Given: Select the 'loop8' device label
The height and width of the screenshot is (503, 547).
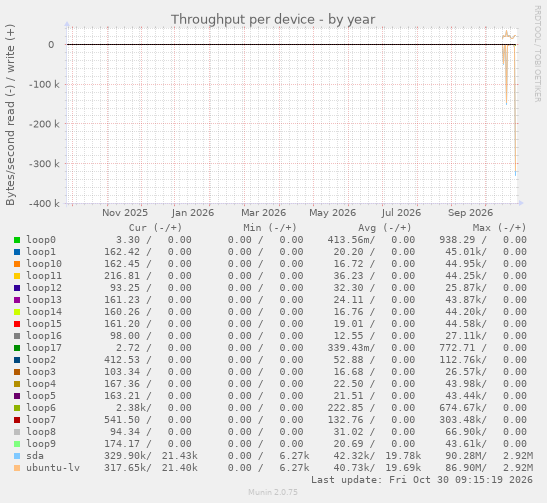Looking at the screenshot, I should [x=41, y=432].
